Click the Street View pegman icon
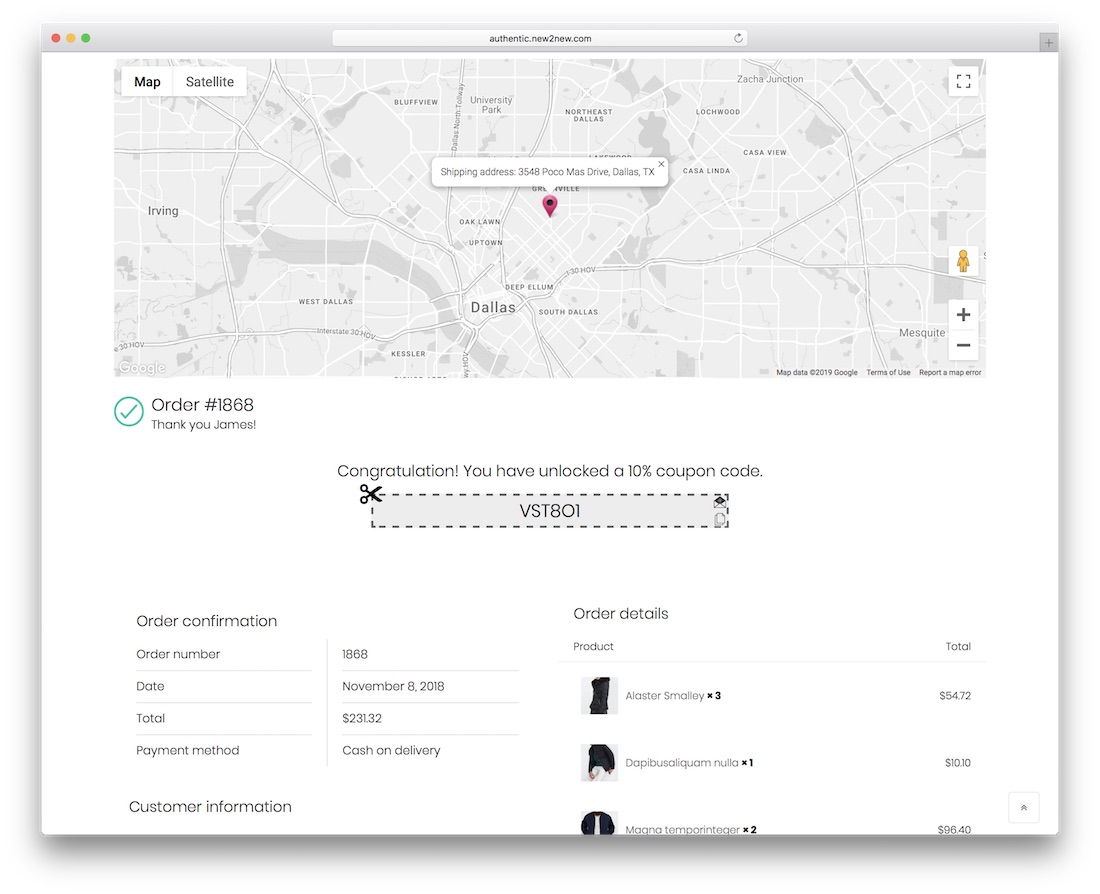 [963, 261]
